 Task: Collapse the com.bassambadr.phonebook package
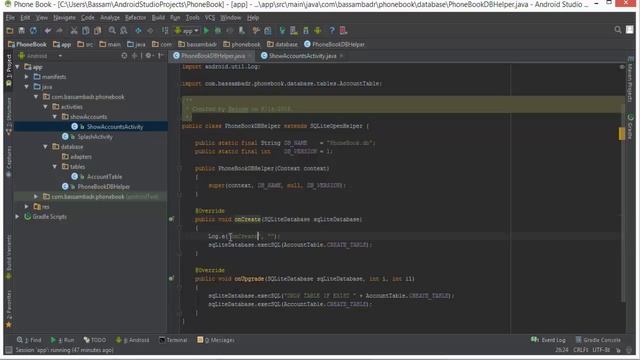coord(36,97)
